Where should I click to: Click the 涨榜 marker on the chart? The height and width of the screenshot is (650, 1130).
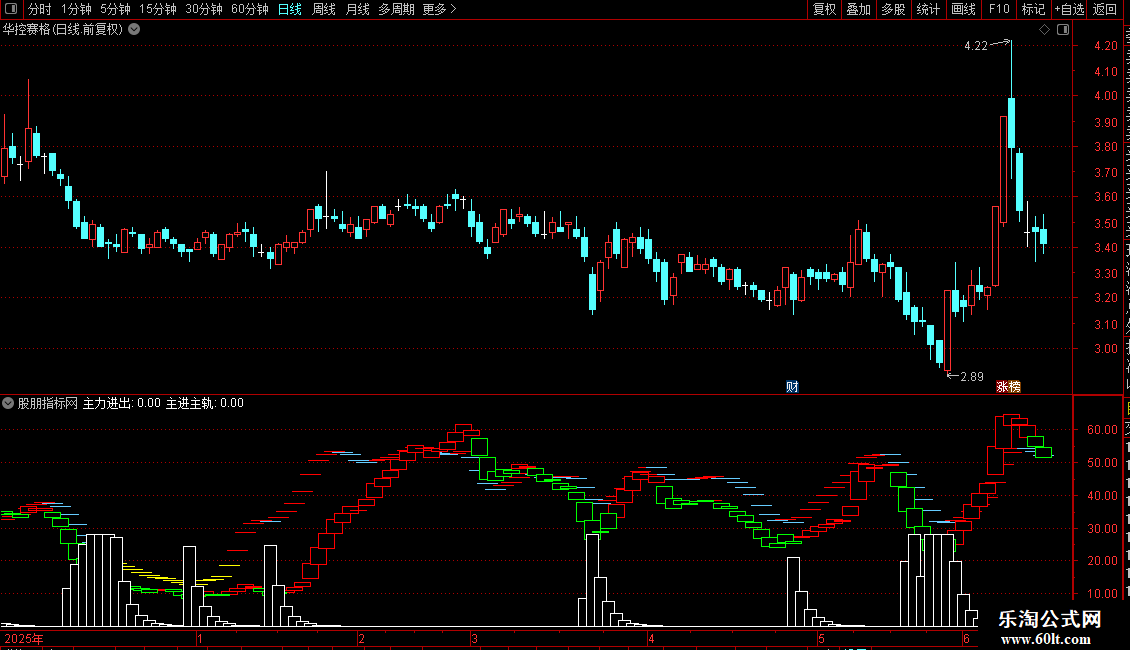[x=1008, y=387]
